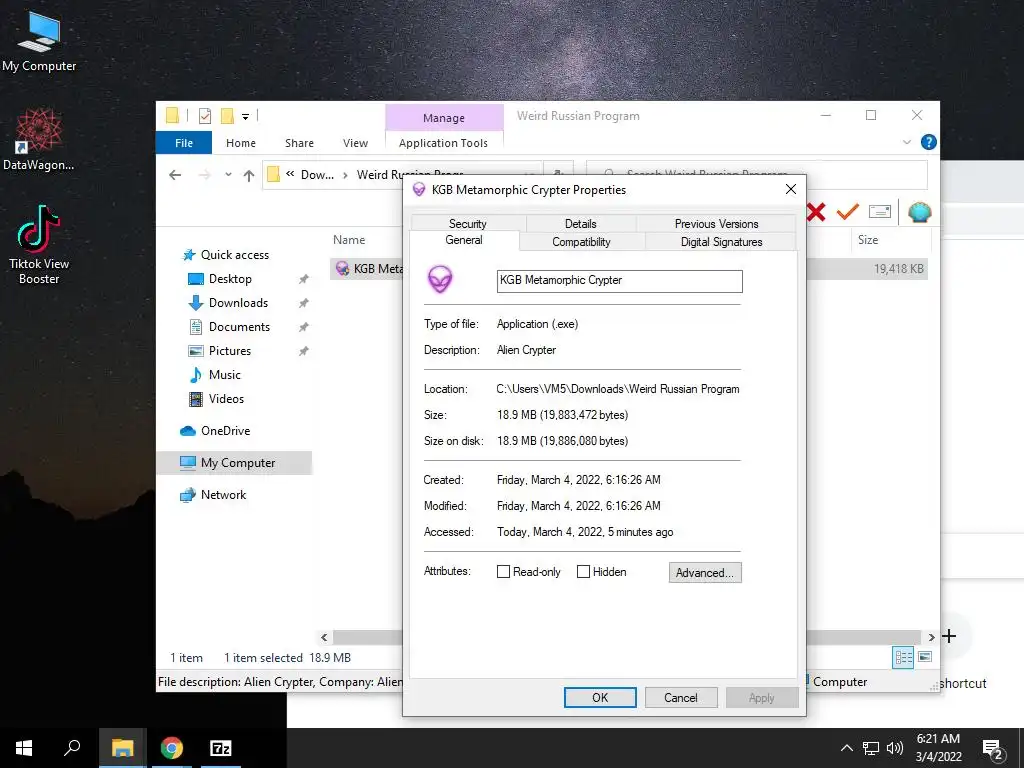Select OneDrive in navigation pane
This screenshot has width=1024, height=768.
[225, 431]
